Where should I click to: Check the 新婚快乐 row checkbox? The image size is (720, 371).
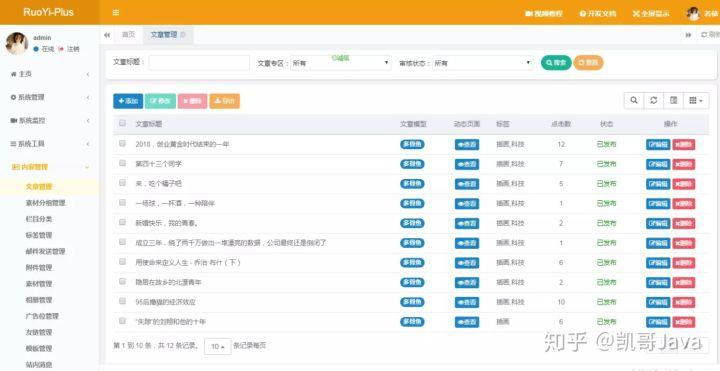pyautogui.click(x=123, y=222)
